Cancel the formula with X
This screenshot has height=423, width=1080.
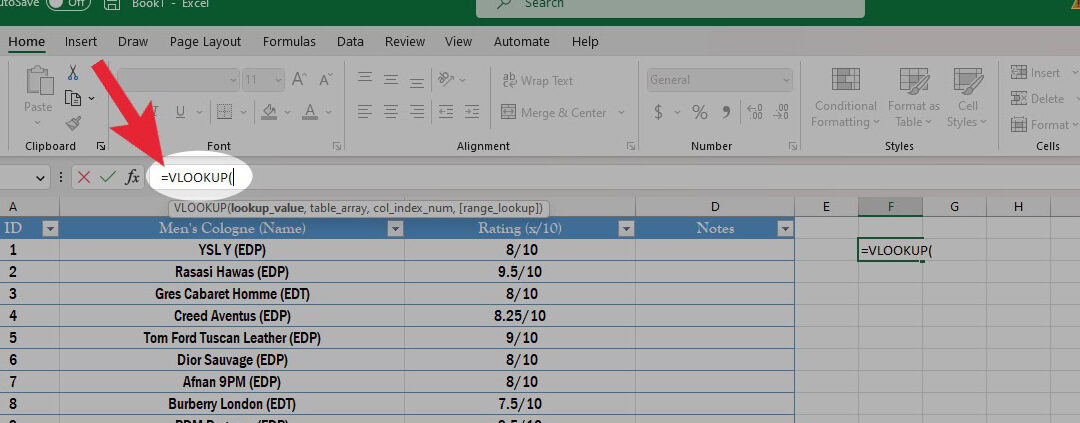click(84, 177)
